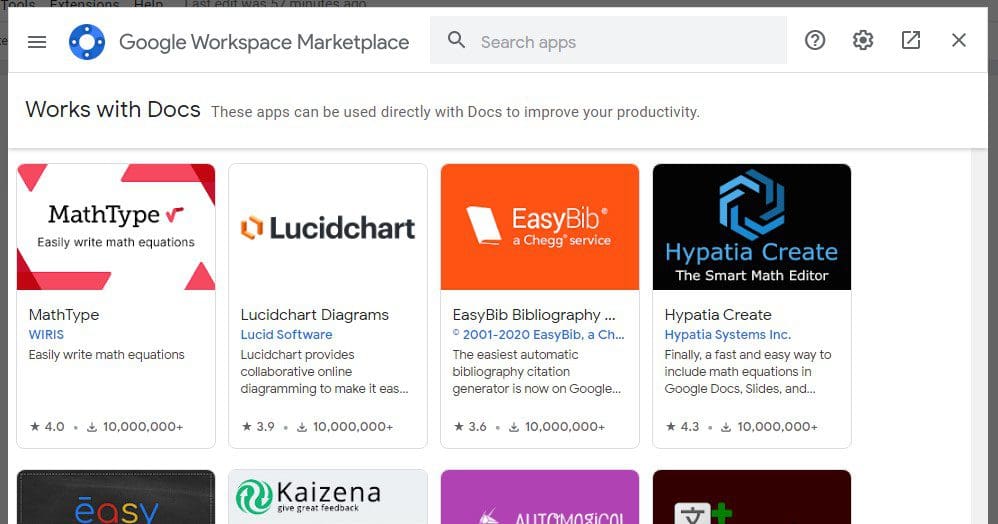Open Help via the question mark icon

click(815, 41)
